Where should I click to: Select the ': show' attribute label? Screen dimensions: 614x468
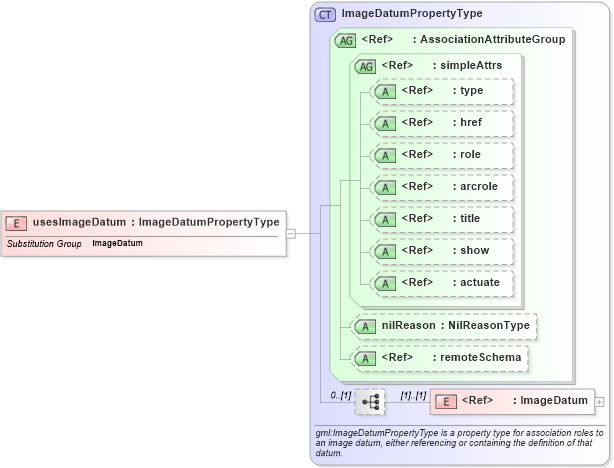[x=471, y=250]
